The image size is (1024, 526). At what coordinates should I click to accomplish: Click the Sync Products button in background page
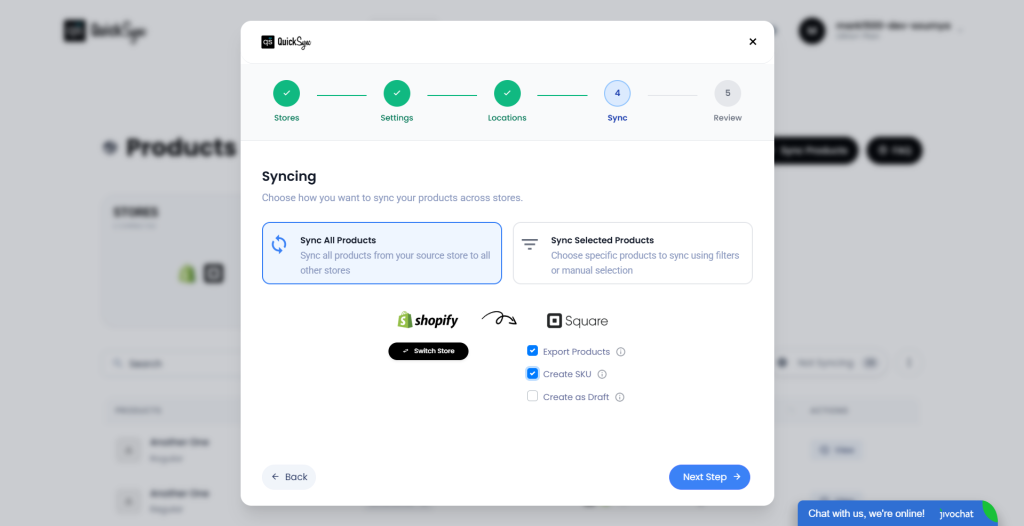(x=816, y=150)
